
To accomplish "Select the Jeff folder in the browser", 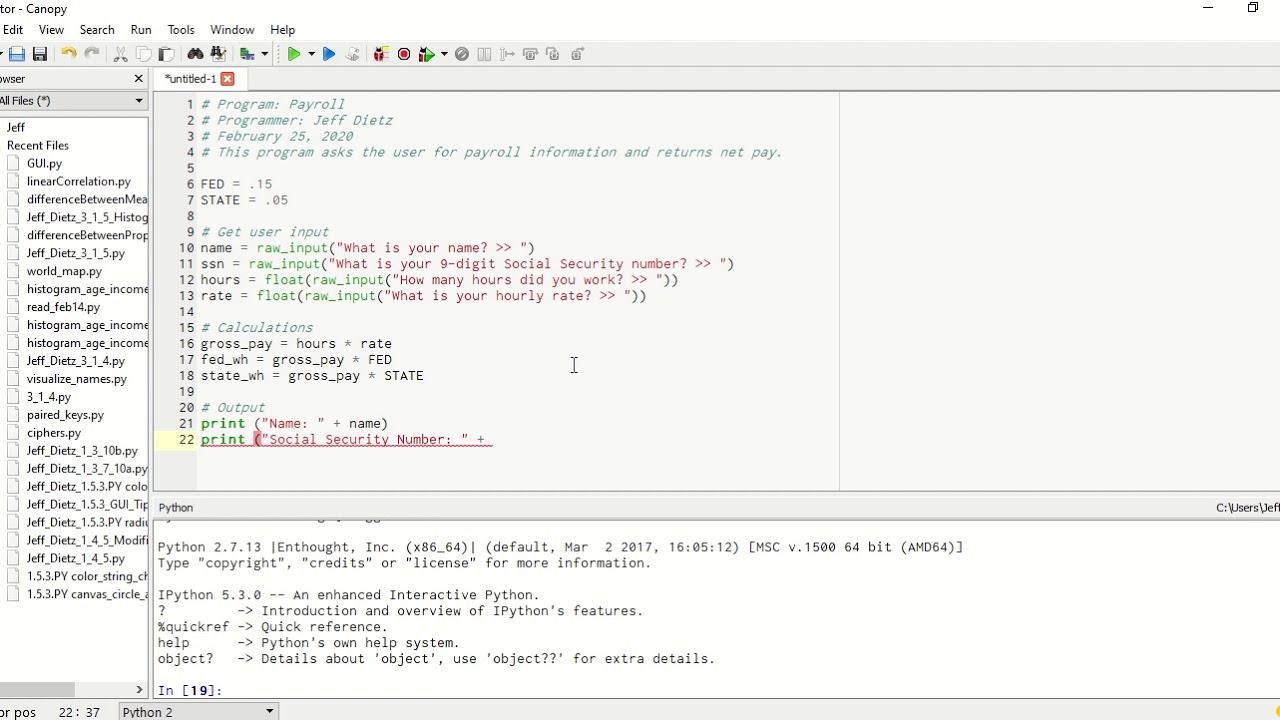I will (15, 127).
